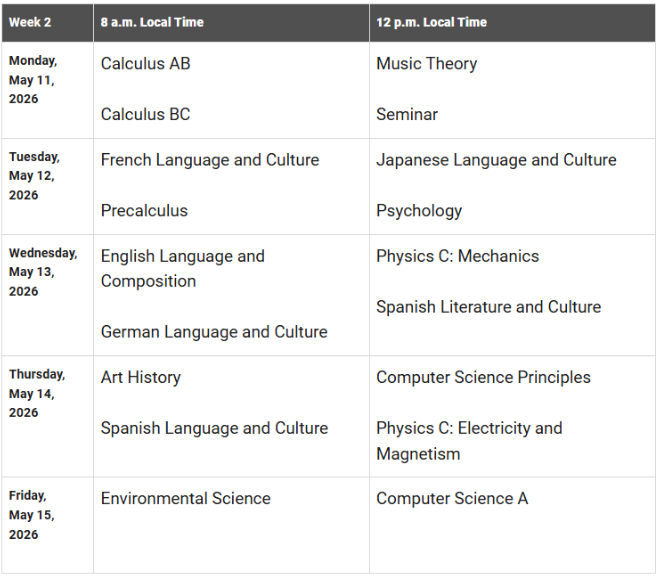Screen dimensions: 658x577
Task: Select the Calculus BC exam
Action: 145,114
